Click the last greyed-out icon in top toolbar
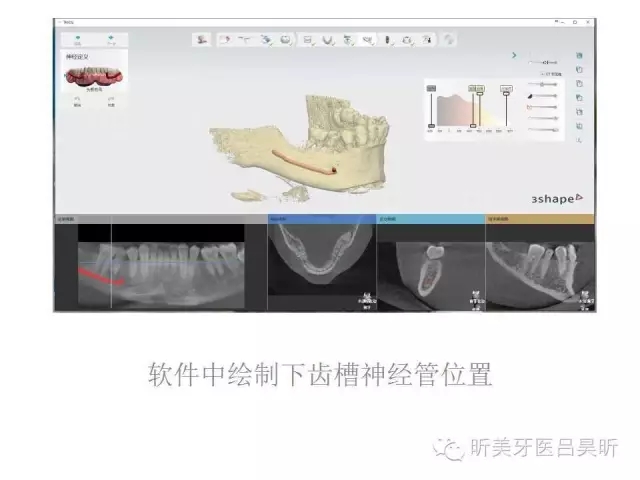The image size is (640, 480). click(450, 40)
